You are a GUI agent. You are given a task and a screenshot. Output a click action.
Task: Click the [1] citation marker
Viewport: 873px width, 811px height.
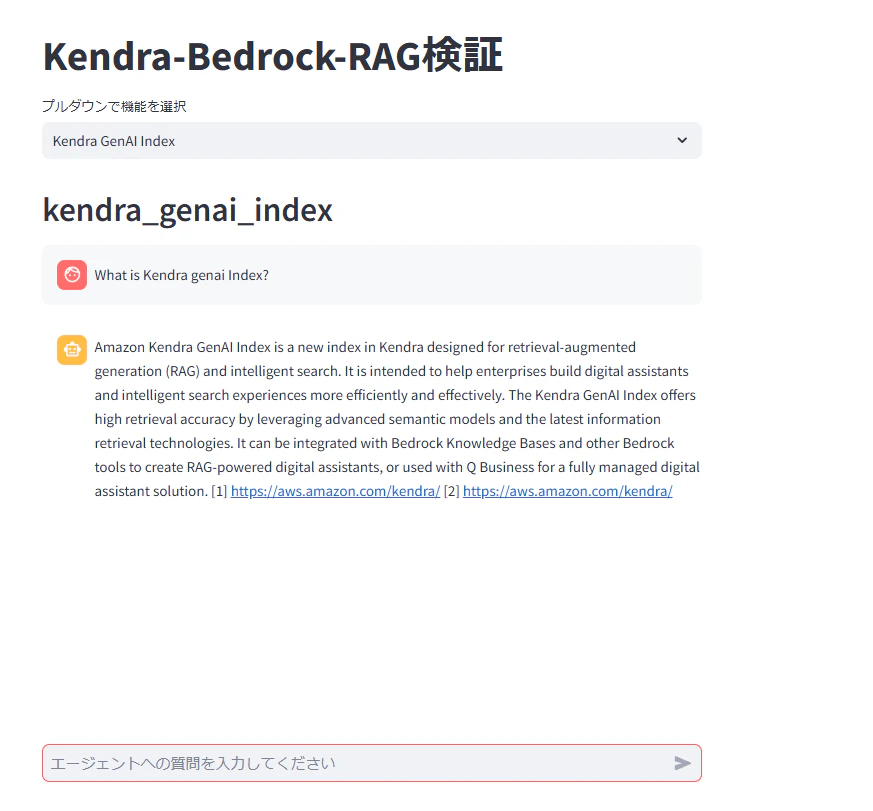219,491
